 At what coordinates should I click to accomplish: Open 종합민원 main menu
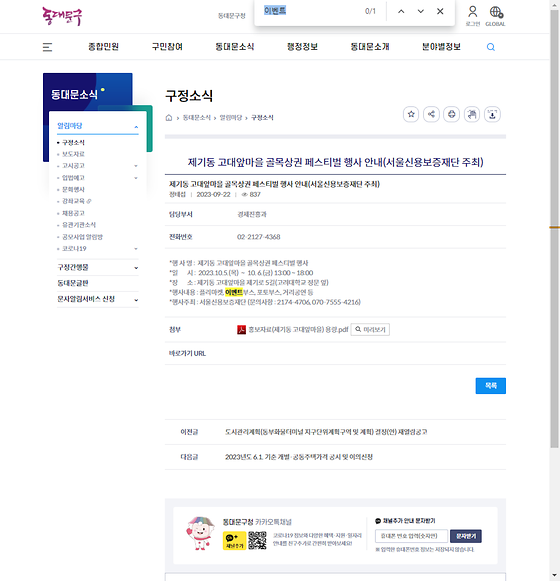tap(103, 47)
